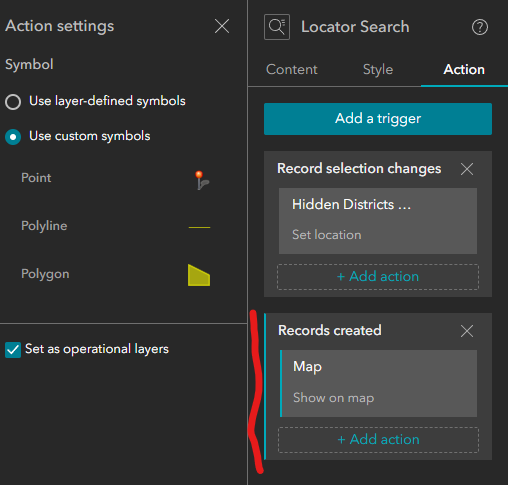The height and width of the screenshot is (485, 508).
Task: Switch to the Style tab
Action: [x=378, y=69]
